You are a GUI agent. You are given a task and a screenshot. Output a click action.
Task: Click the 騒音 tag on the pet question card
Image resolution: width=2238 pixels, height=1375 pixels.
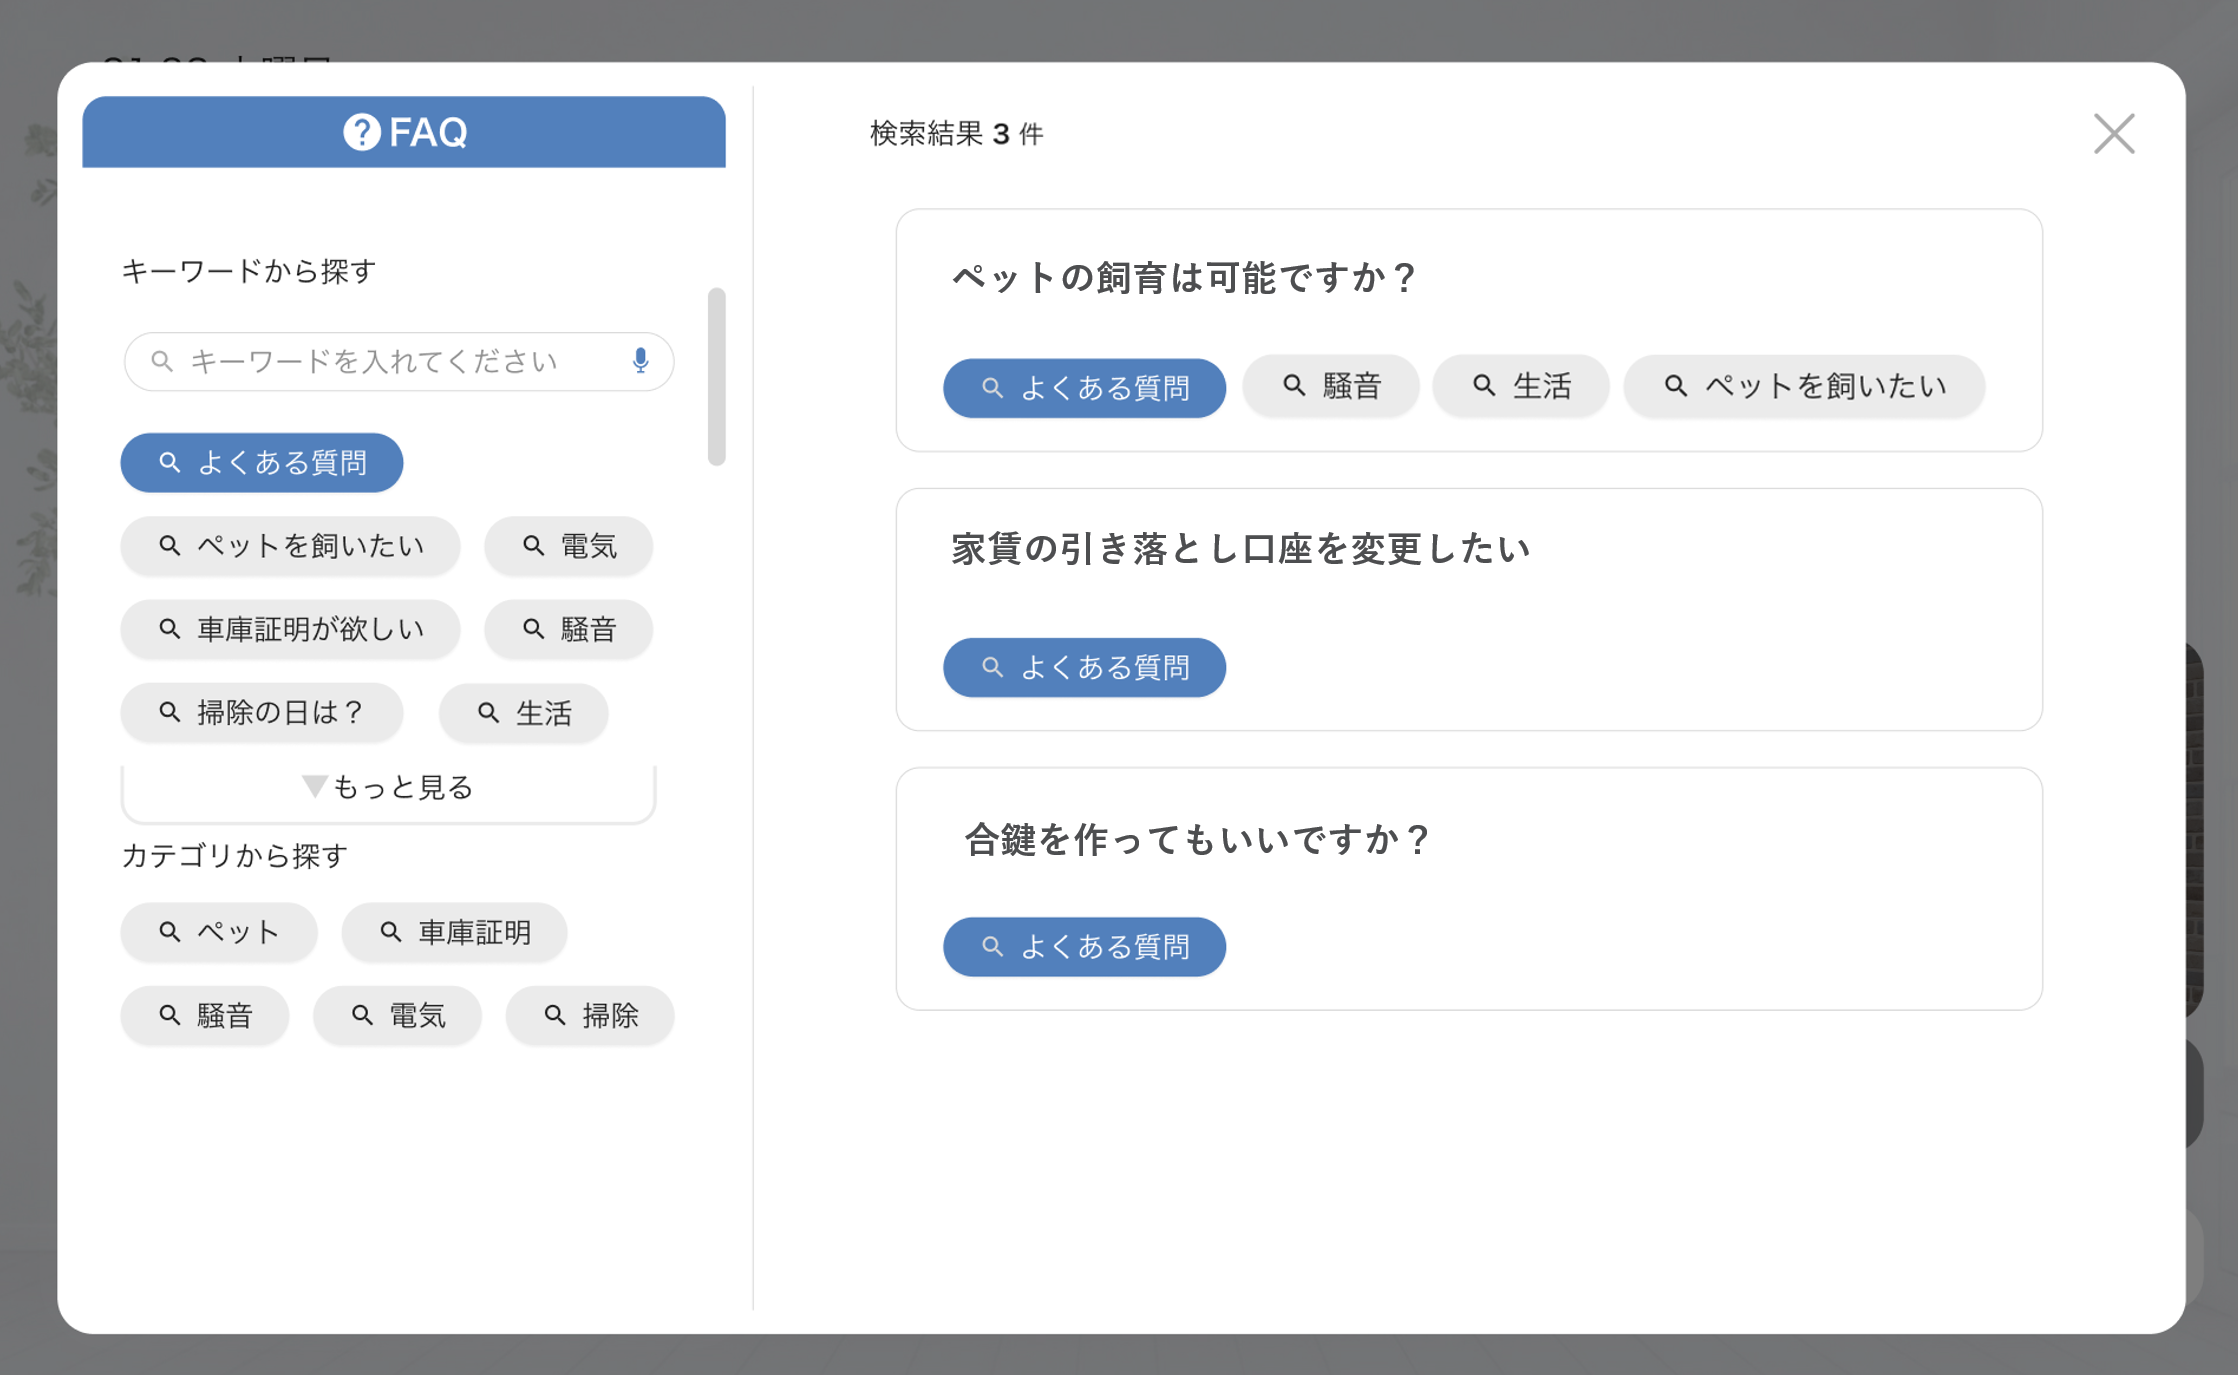pos(1331,386)
